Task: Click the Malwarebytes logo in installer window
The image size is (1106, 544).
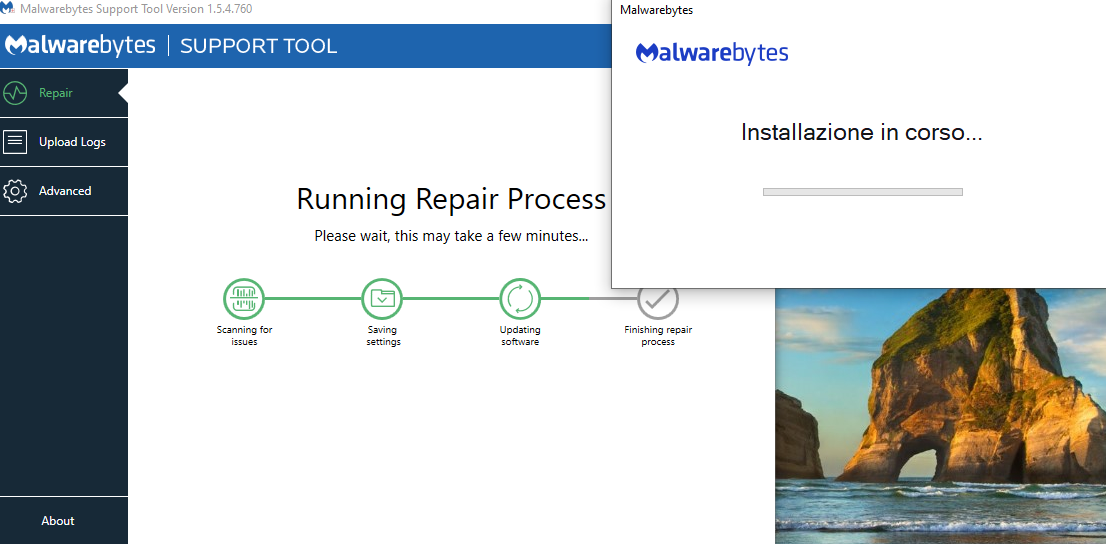Action: click(x=712, y=54)
